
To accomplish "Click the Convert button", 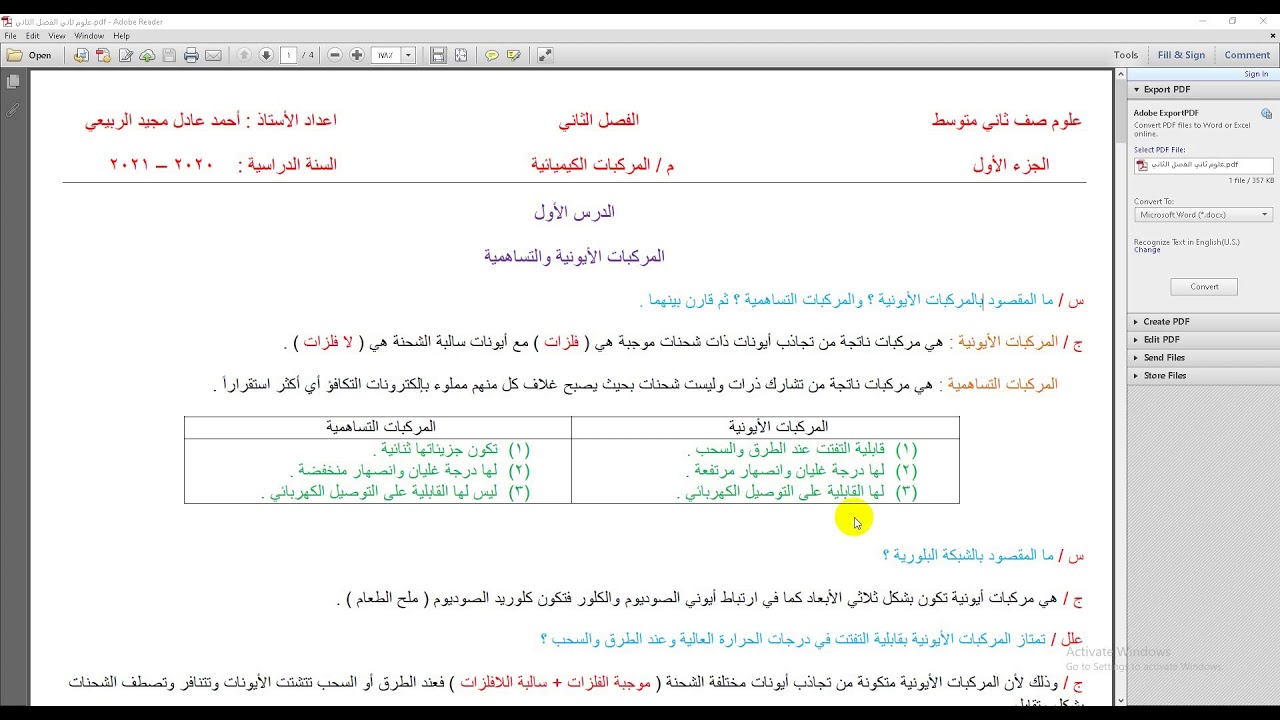I will pos(1204,287).
